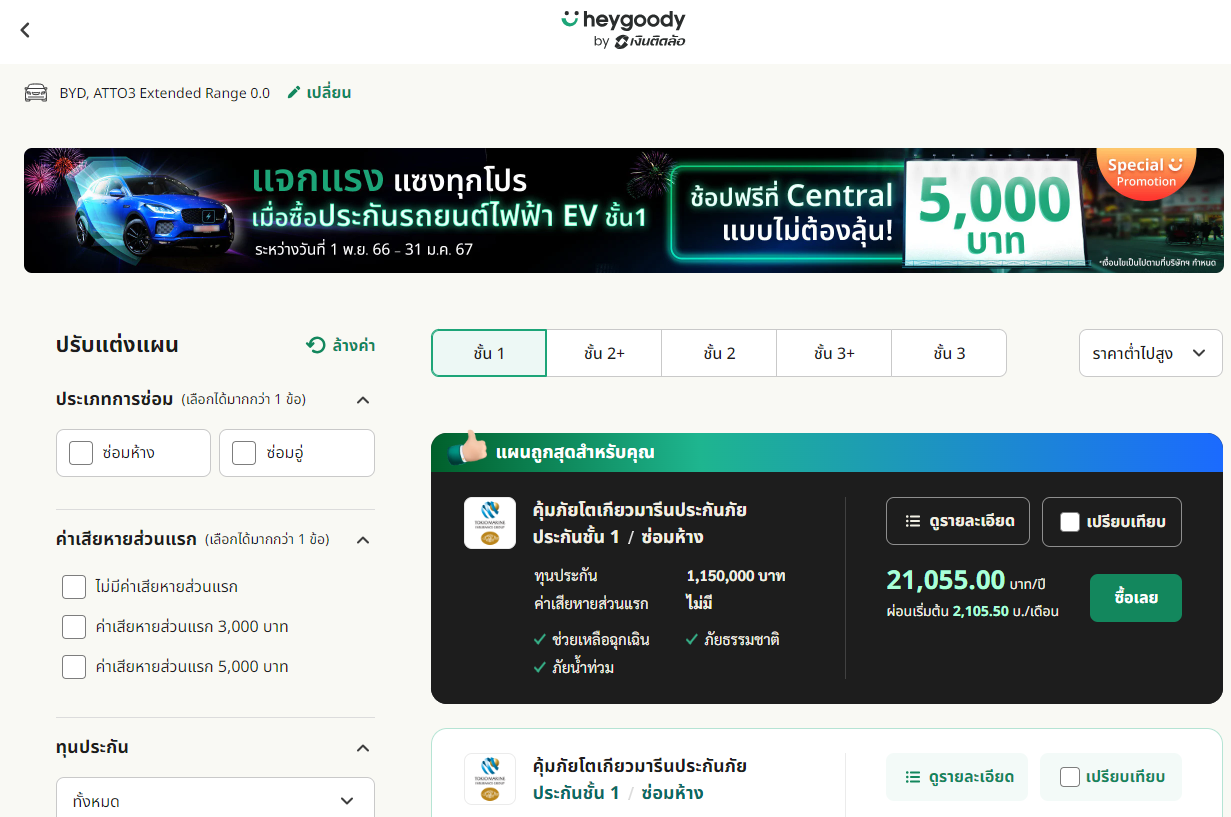Screen dimensions: 1231x817
Task: Switch to the ชั้น 3 tab
Action: coord(949,353)
